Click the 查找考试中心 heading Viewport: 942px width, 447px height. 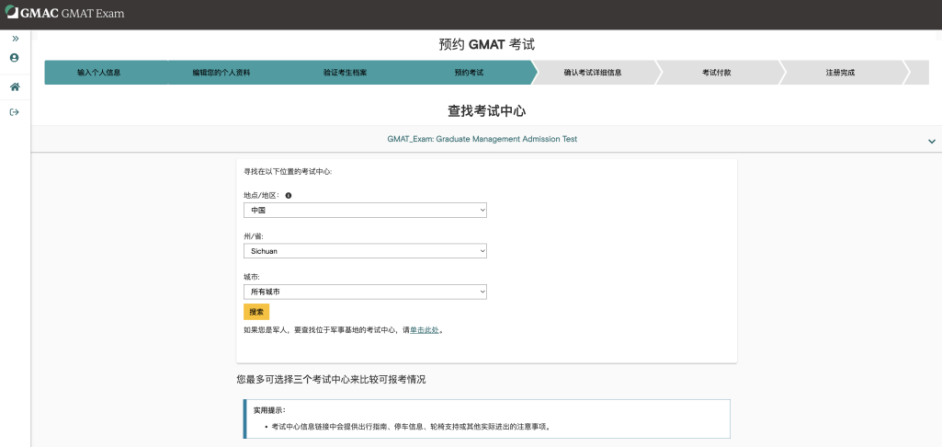[487, 111]
